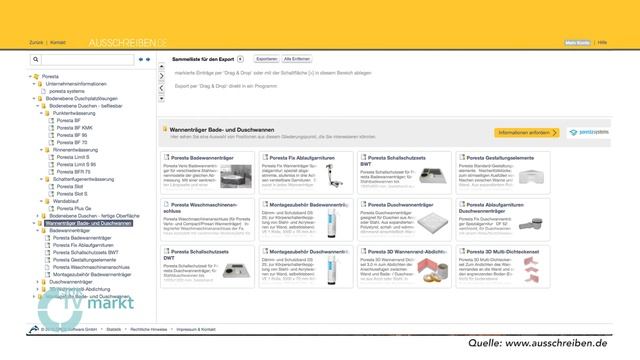This screenshot has width=640, height=360.
Task: Click the left chevron button of Sammelliste panel
Action: tap(162, 88)
